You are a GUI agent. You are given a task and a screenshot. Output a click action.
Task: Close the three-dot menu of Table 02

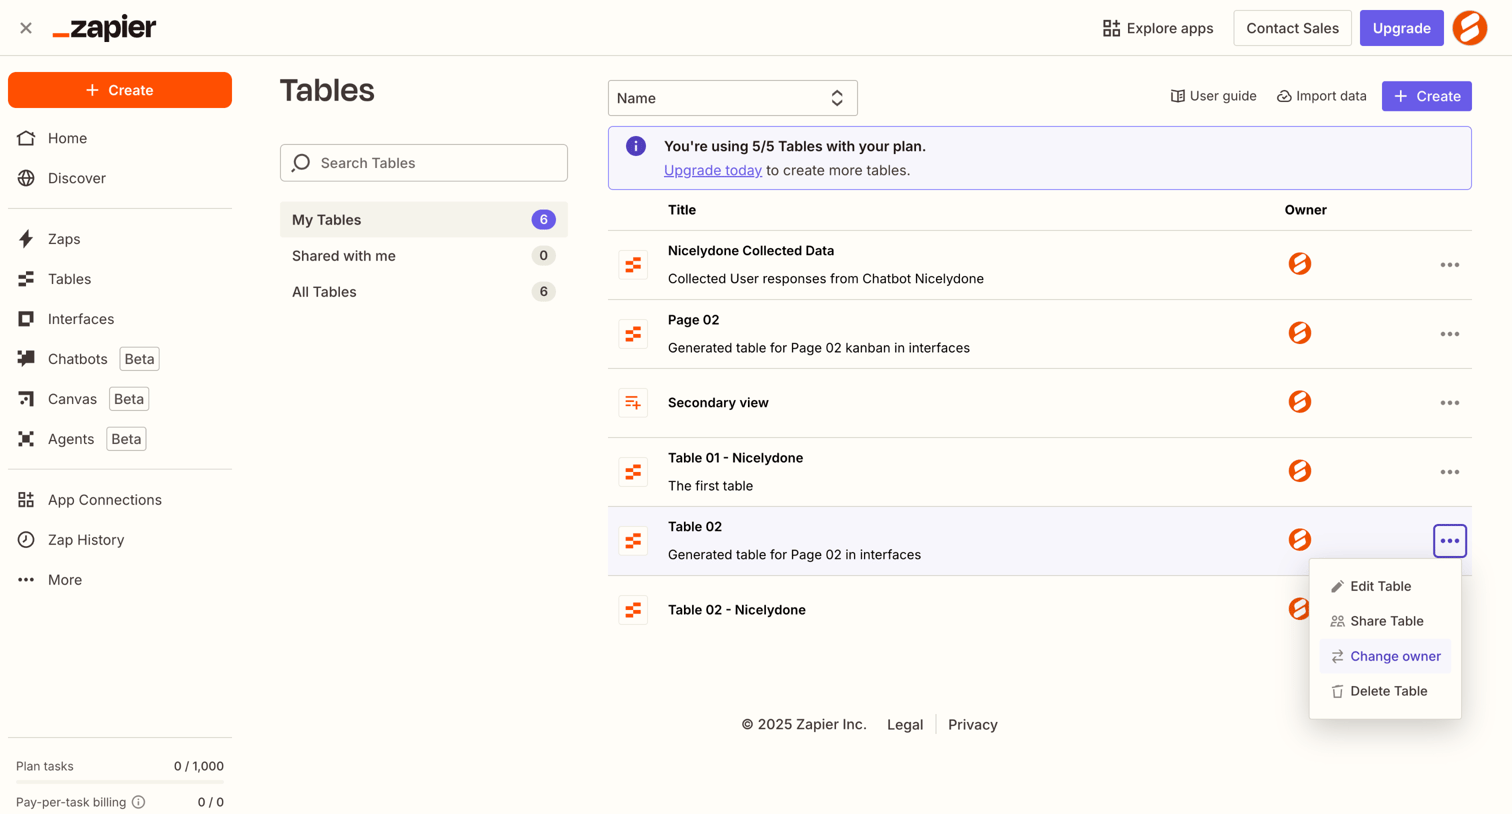click(1450, 541)
